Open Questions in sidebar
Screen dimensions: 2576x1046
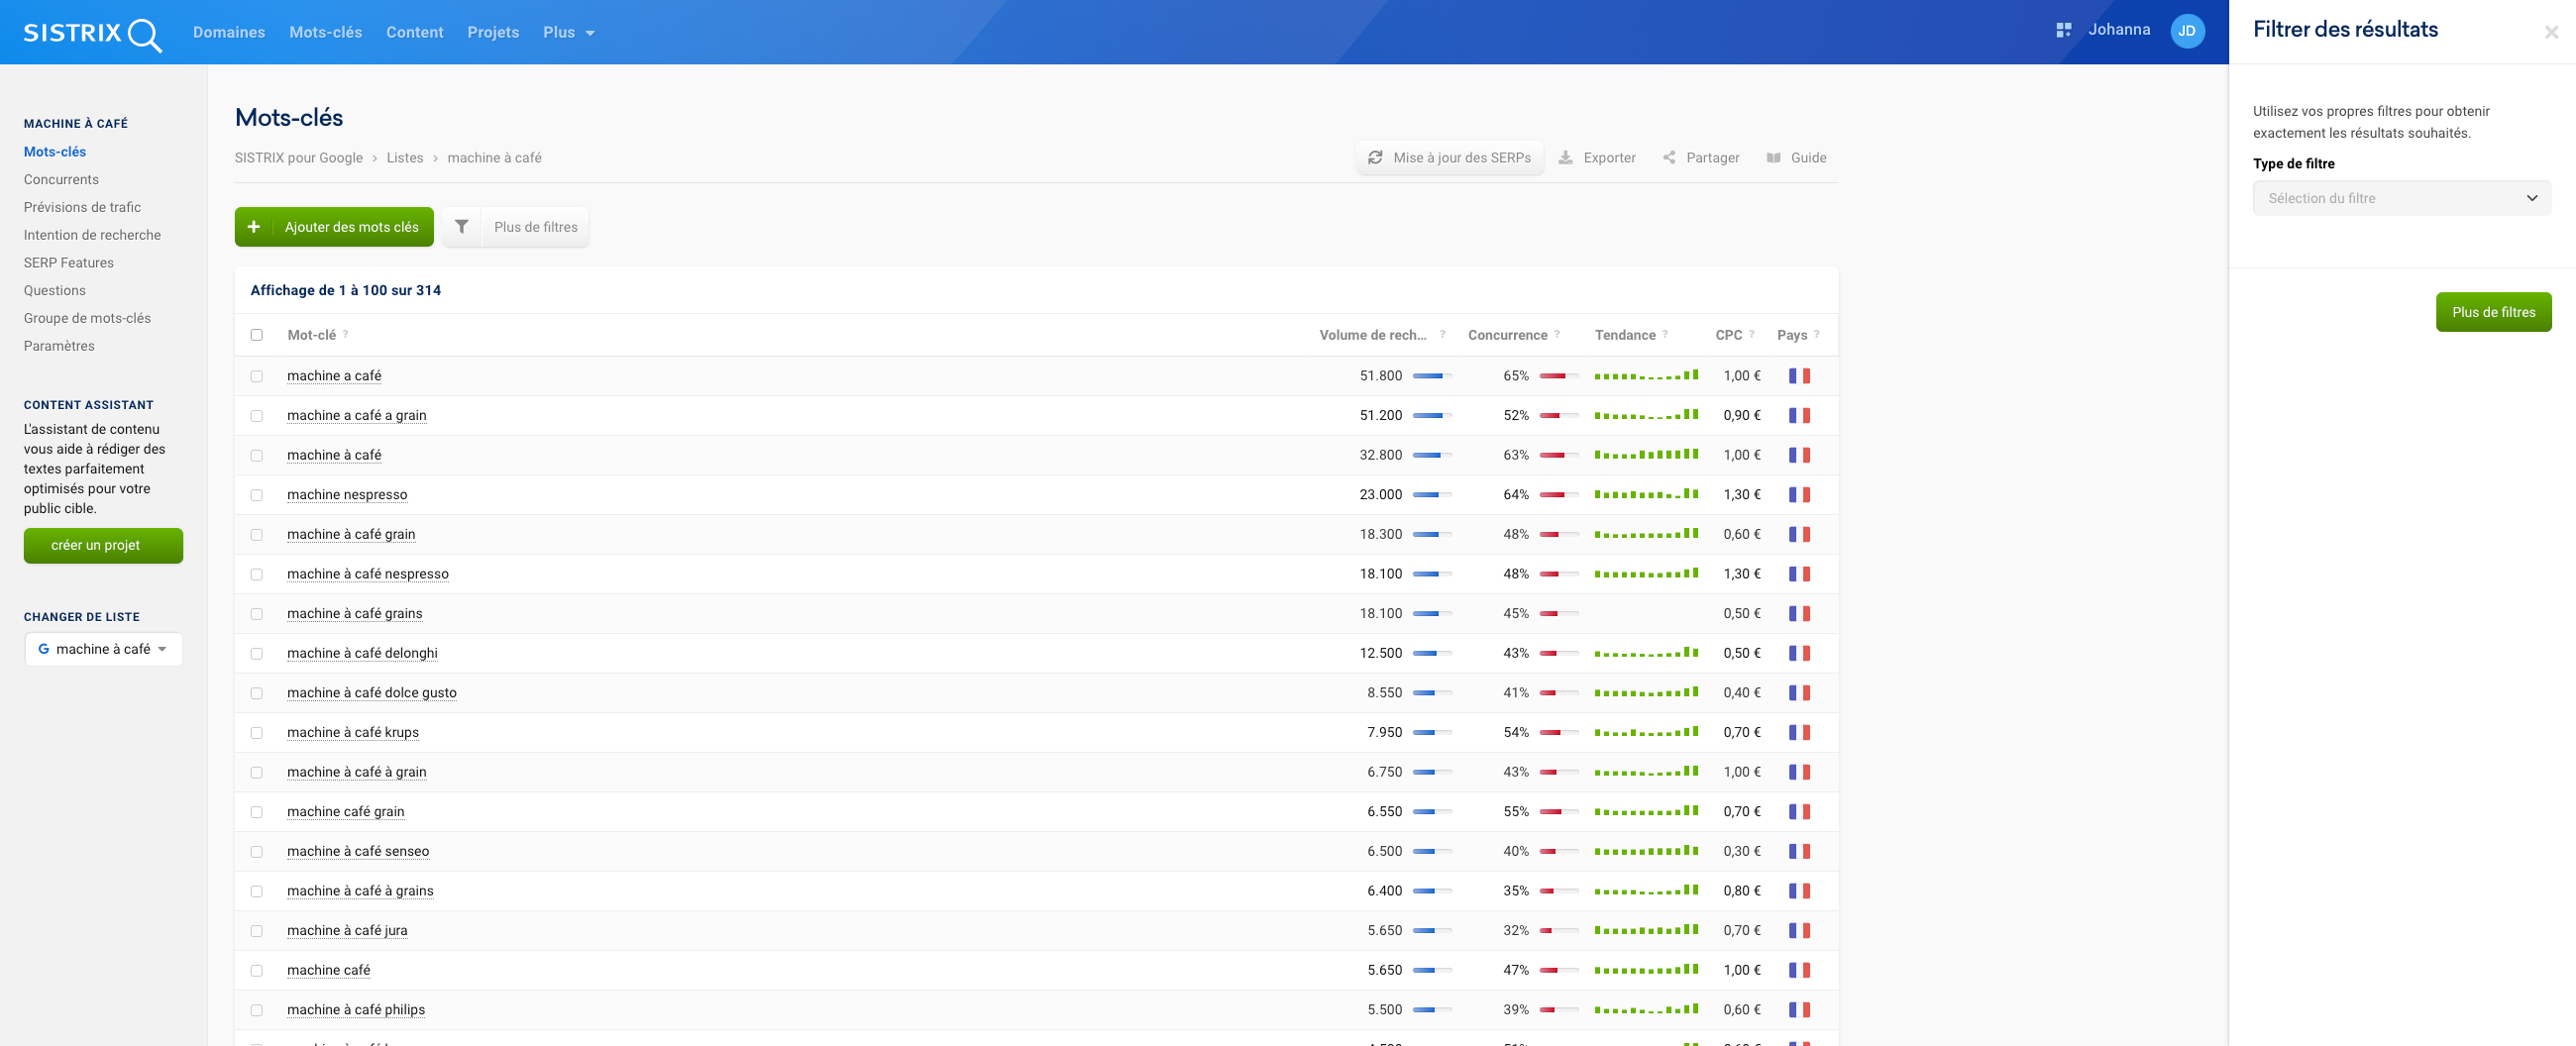coord(54,290)
